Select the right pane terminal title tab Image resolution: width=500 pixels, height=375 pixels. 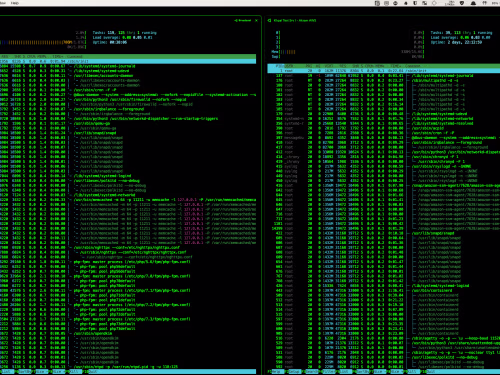tap(295, 20)
